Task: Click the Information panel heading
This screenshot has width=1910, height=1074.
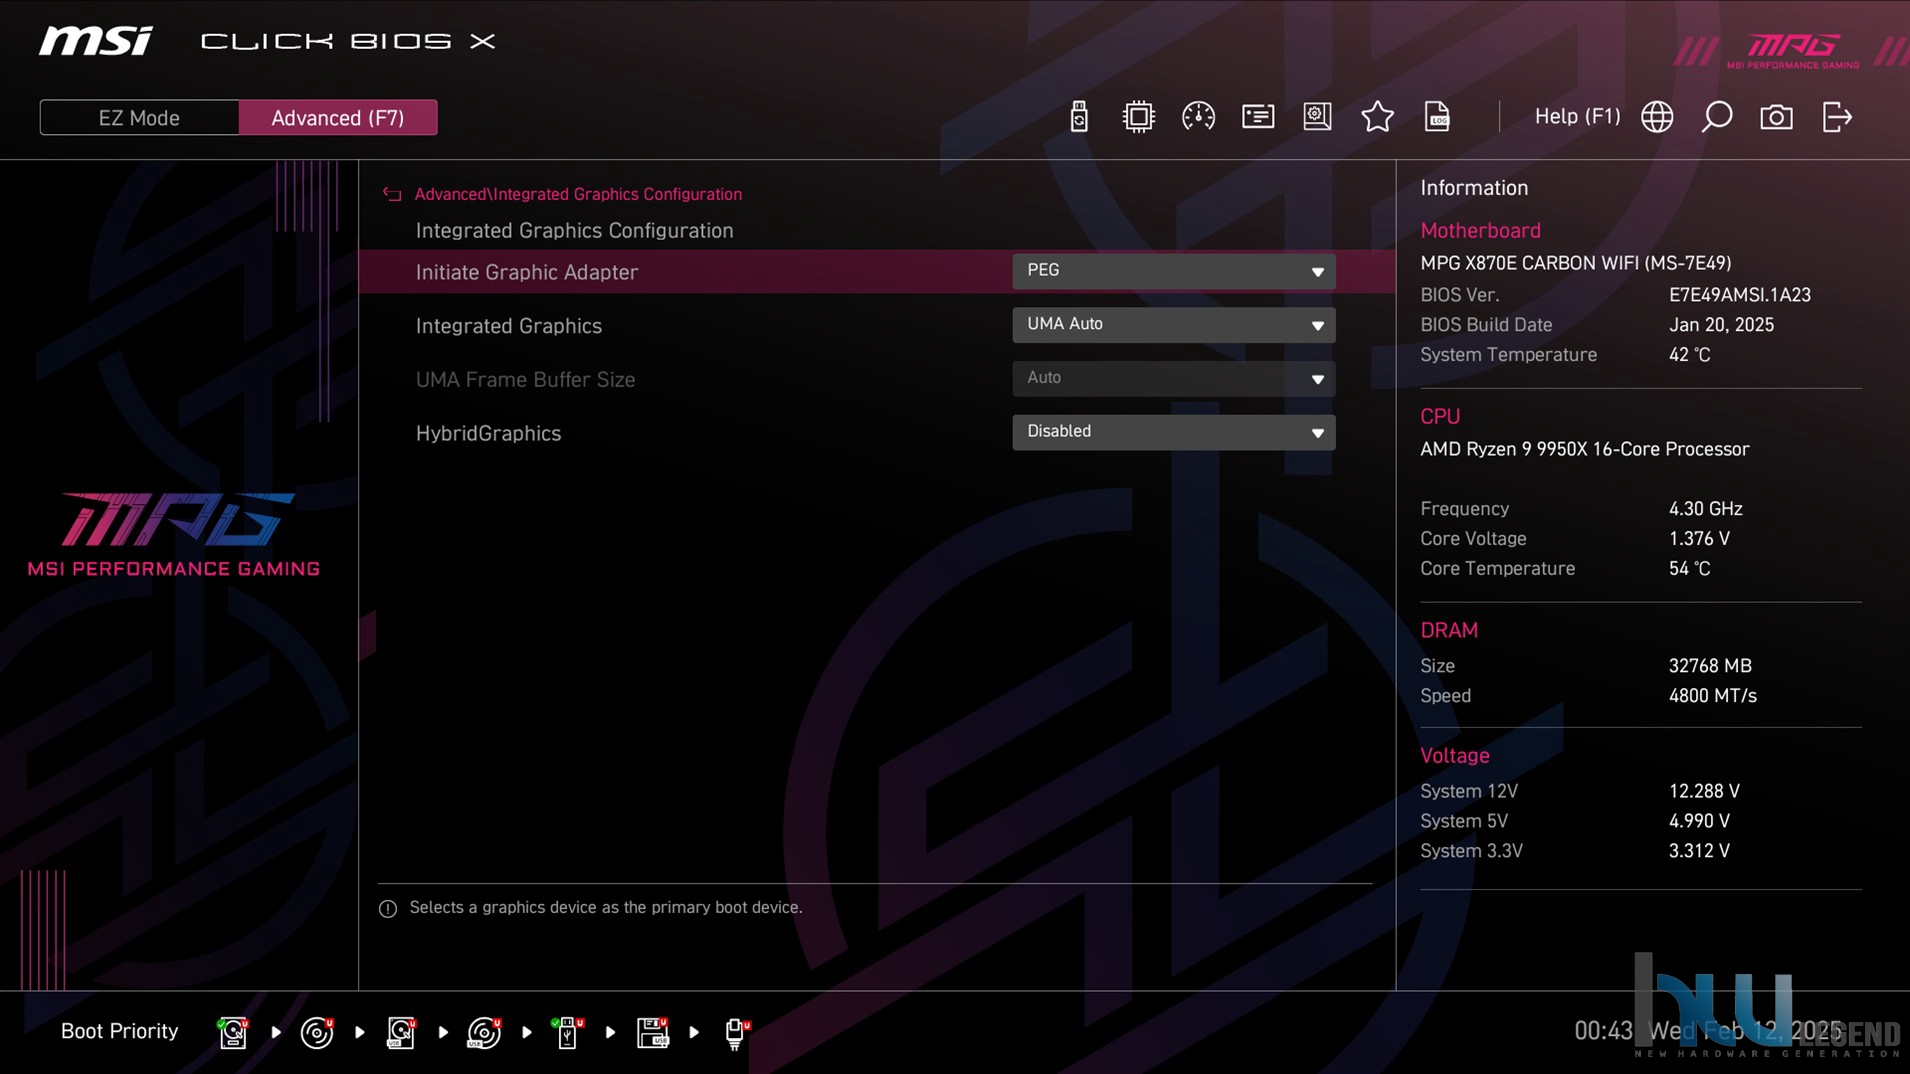Action: tap(1473, 188)
